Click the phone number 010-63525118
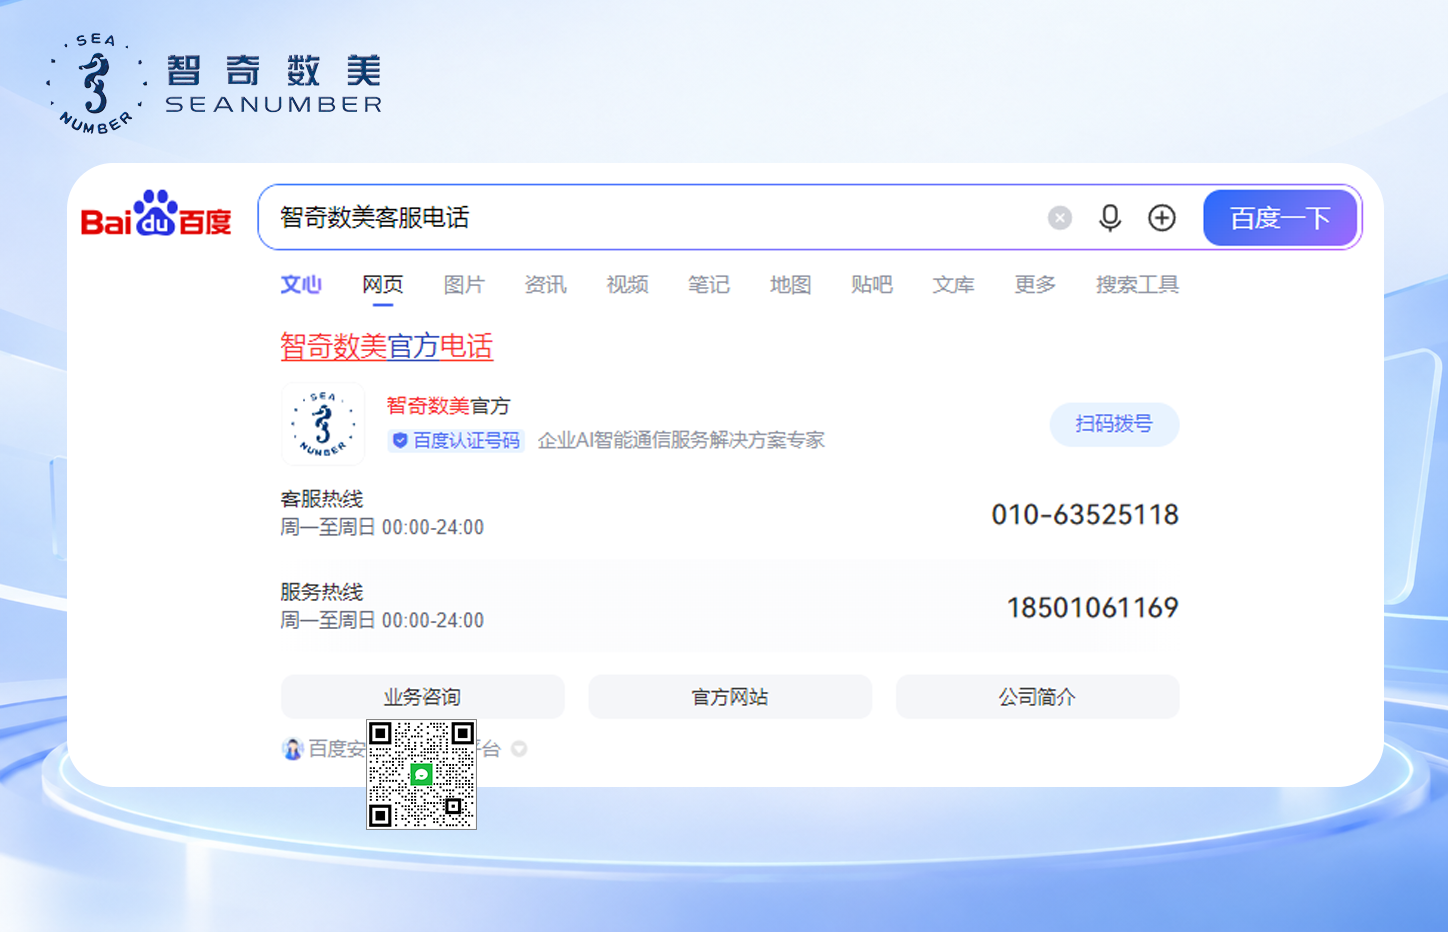Screen dimensions: 1448x932 click(x=1085, y=515)
